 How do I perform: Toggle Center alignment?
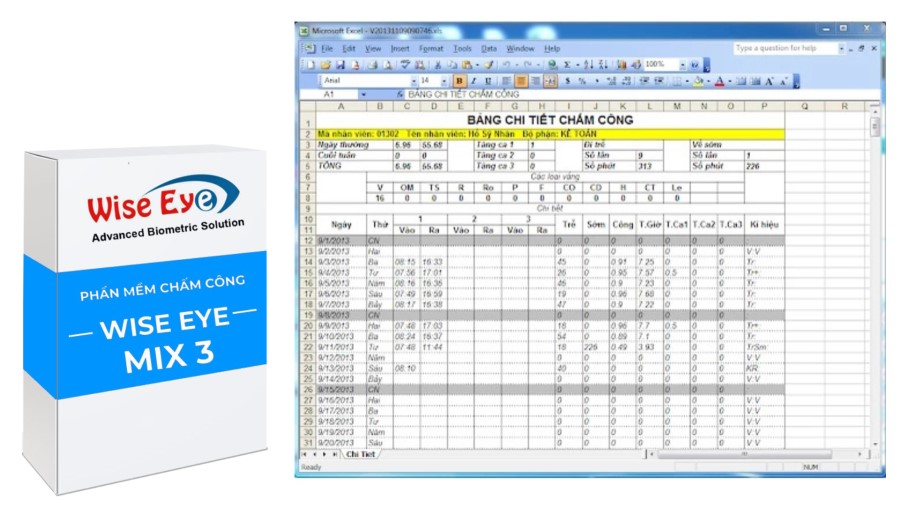click(x=521, y=81)
